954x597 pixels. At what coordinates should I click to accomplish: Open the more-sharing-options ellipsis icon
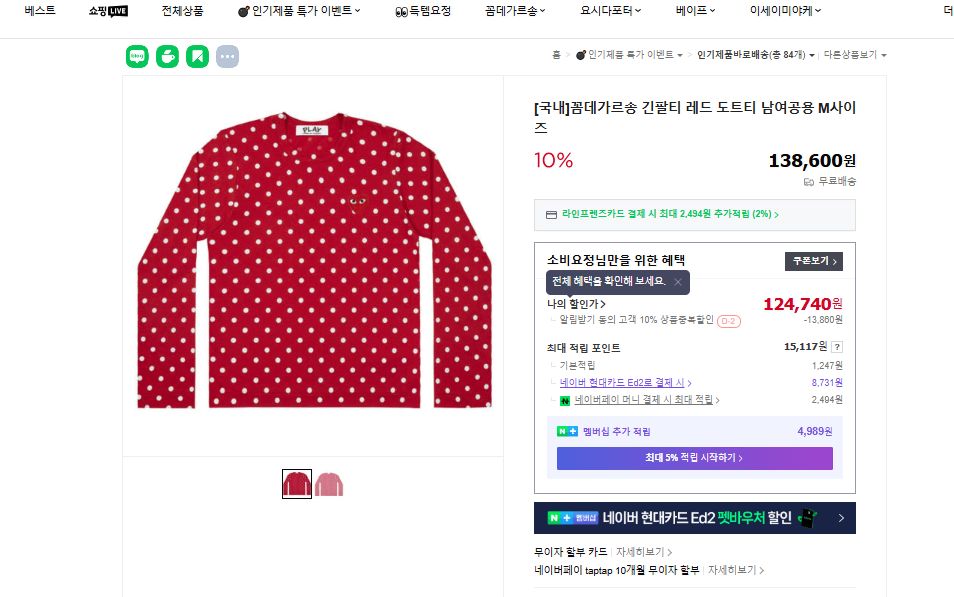pyautogui.click(x=227, y=56)
